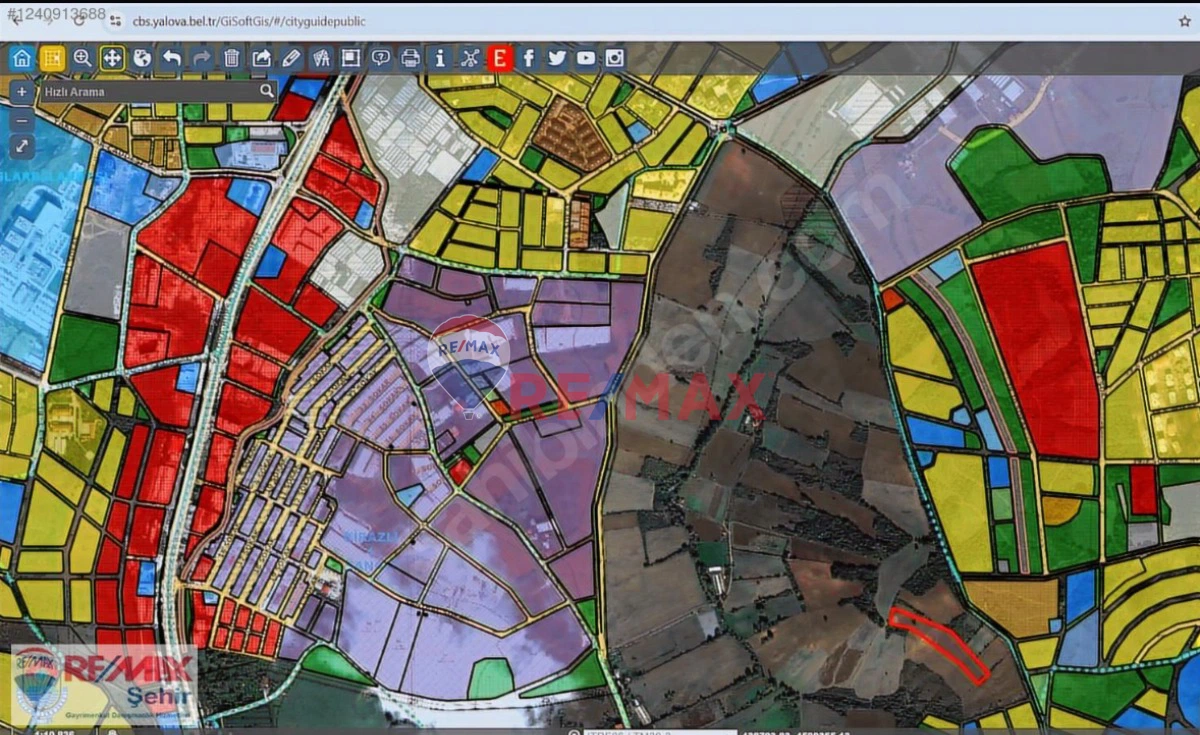Image resolution: width=1200 pixels, height=735 pixels.
Task: Open the YouTube link
Action: click(x=586, y=58)
